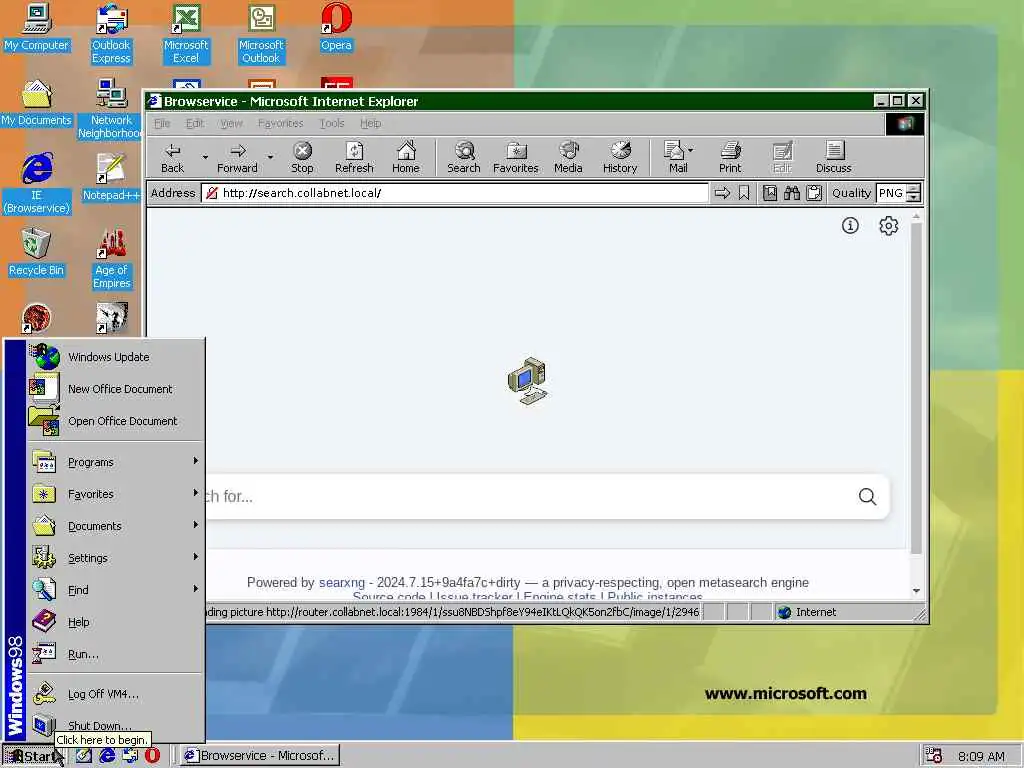Click the search for... input box

[x=529, y=497]
